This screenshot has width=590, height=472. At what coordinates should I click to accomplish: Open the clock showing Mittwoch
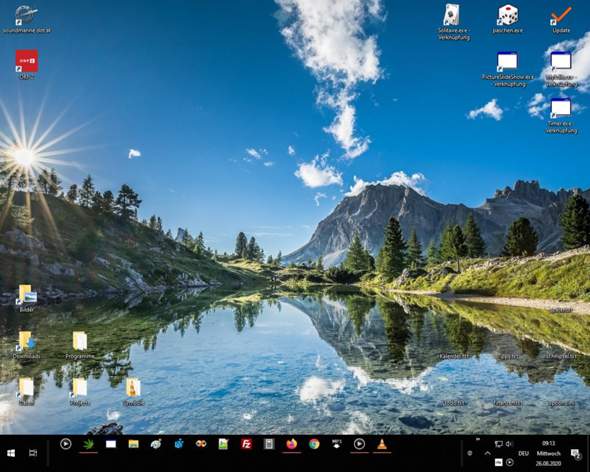pyautogui.click(x=549, y=453)
